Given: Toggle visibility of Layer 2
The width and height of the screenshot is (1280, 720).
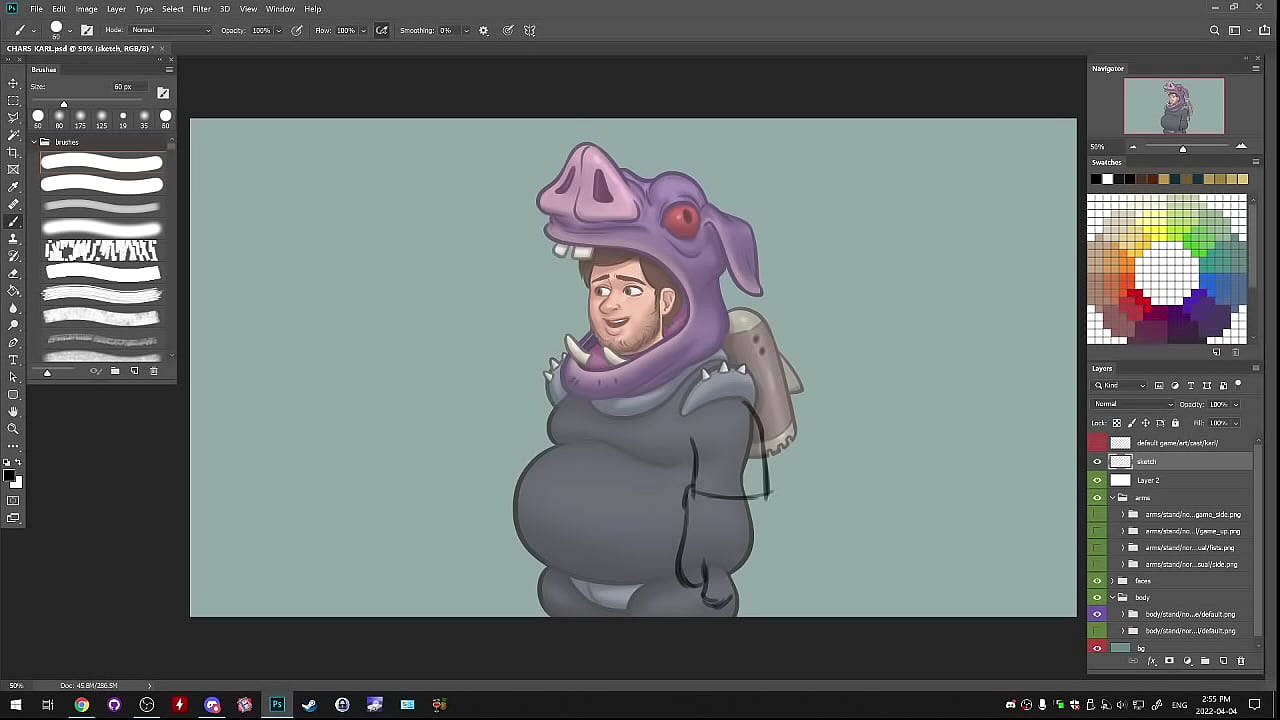Looking at the screenshot, I should click(x=1097, y=480).
